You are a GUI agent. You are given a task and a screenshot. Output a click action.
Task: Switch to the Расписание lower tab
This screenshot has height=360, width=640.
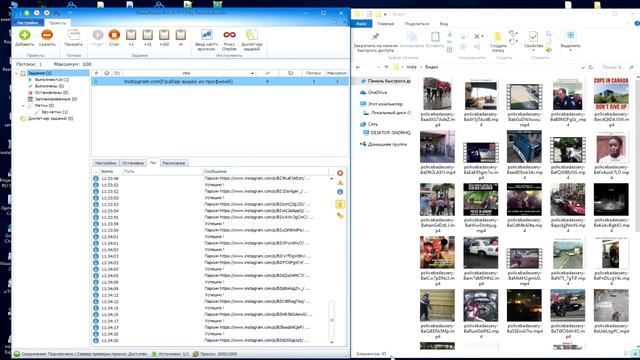pyautogui.click(x=174, y=163)
